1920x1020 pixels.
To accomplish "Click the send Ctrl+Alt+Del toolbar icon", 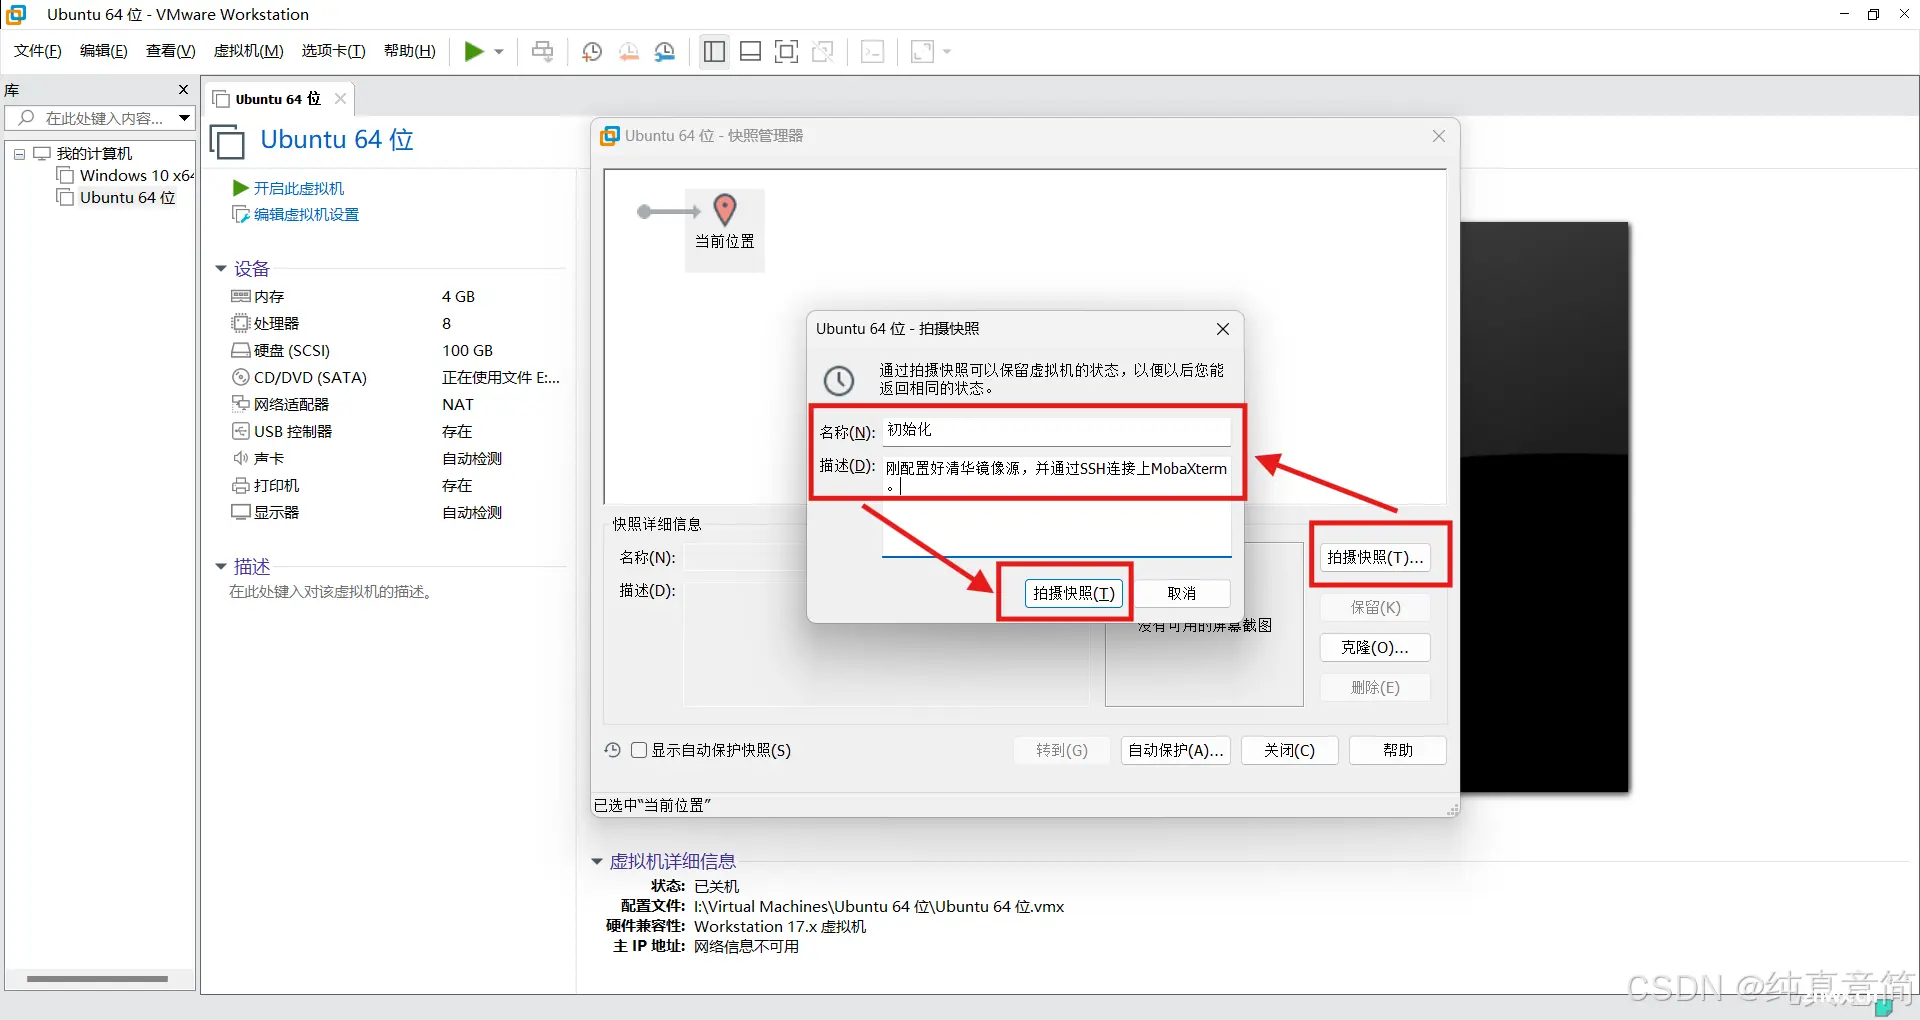I will click(543, 52).
